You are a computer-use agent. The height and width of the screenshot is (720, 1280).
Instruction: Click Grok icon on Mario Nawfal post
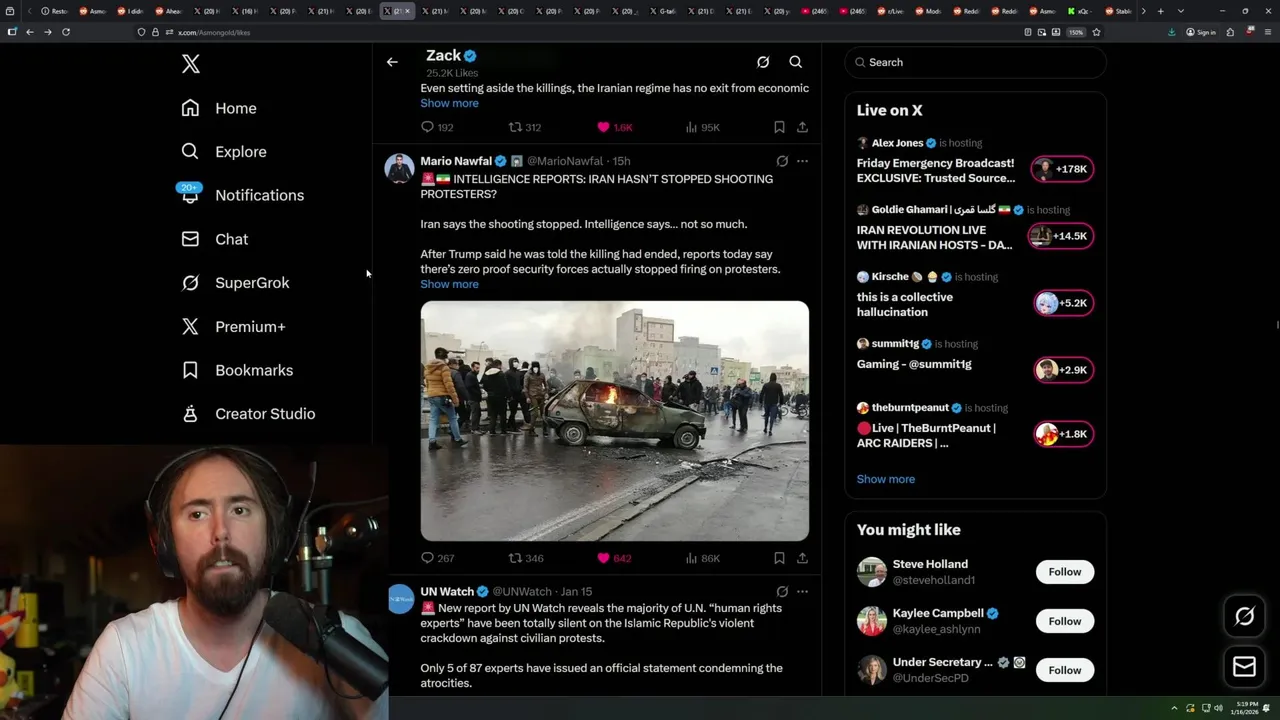782,161
